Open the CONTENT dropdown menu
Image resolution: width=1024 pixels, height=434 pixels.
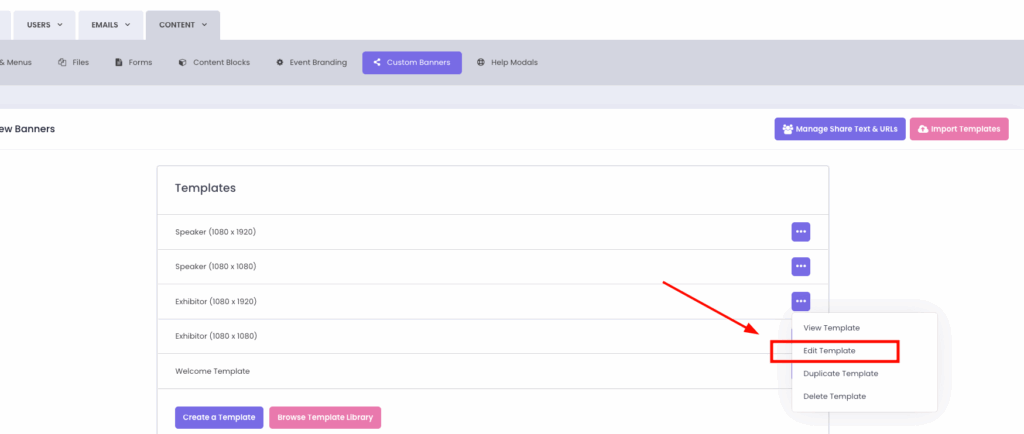183,24
